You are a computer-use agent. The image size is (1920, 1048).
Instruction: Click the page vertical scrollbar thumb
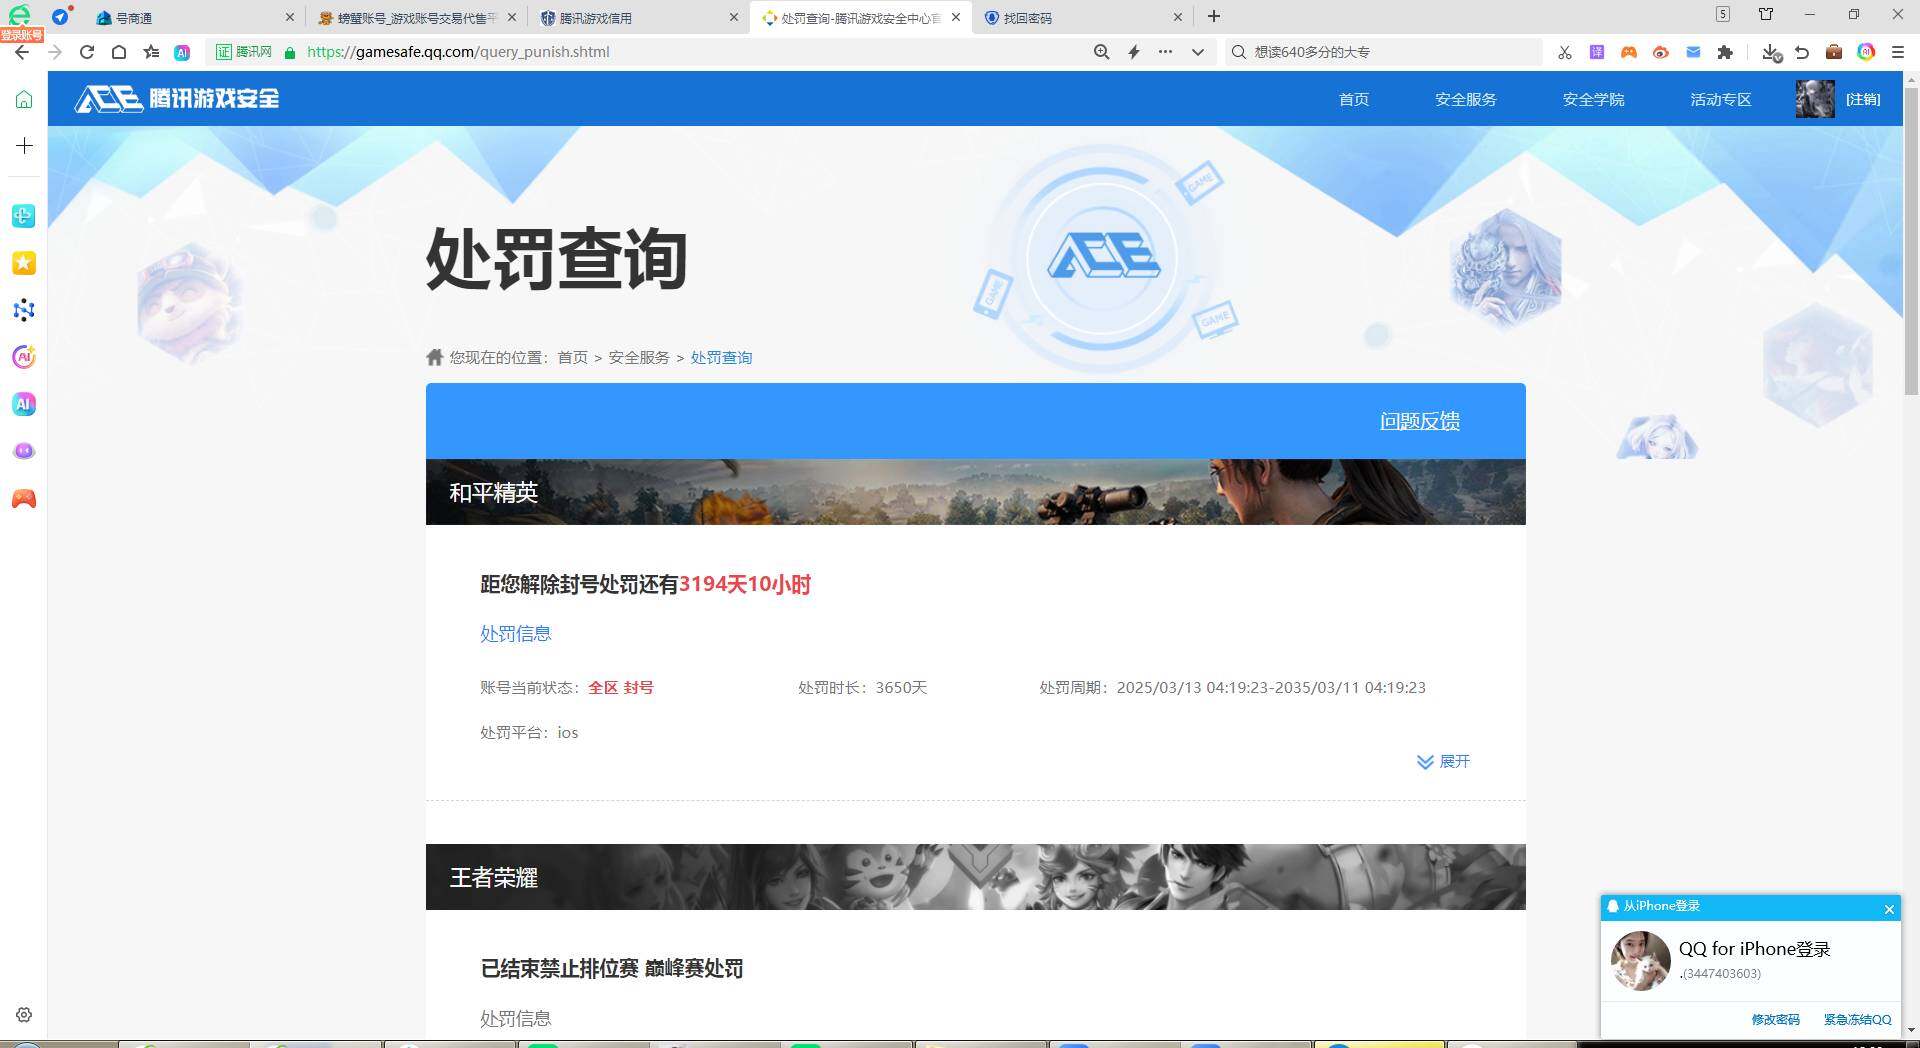pyautogui.click(x=1911, y=240)
